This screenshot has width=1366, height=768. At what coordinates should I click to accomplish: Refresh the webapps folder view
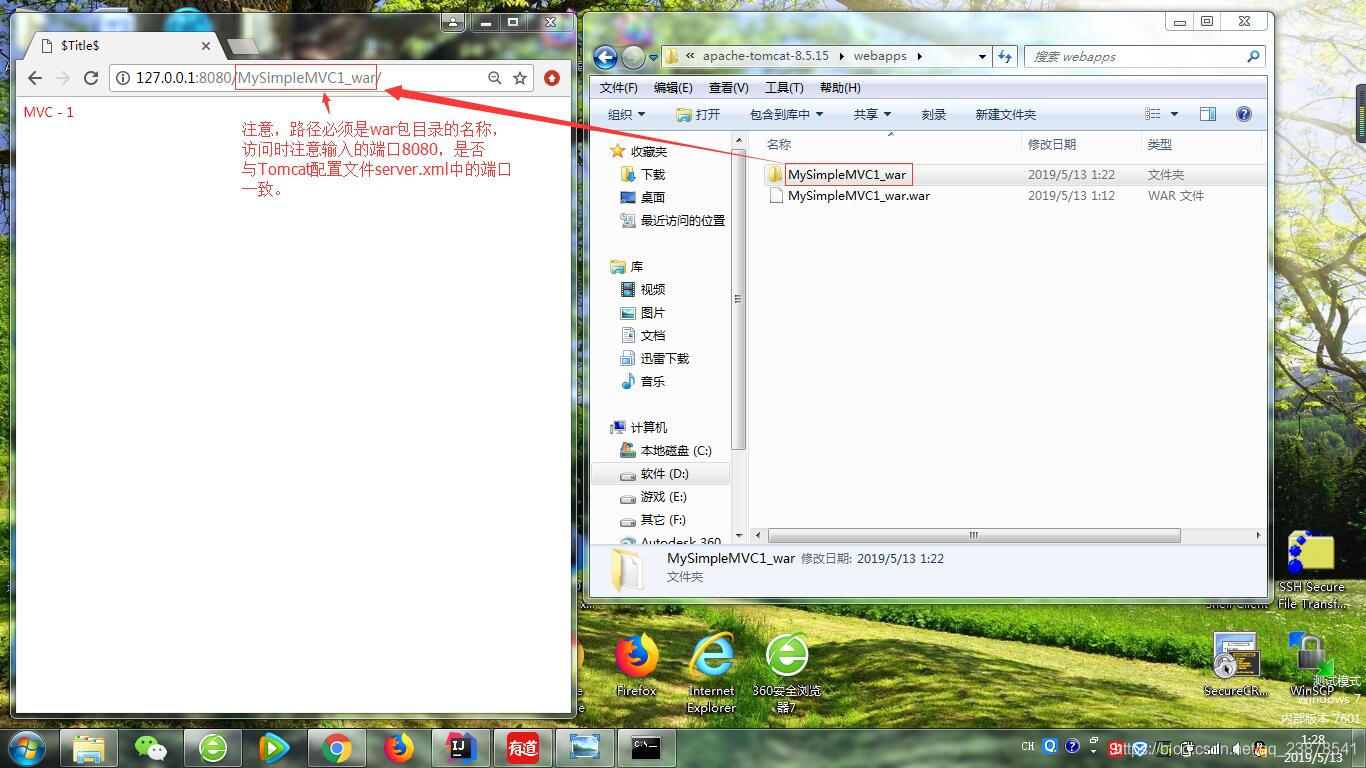1005,57
